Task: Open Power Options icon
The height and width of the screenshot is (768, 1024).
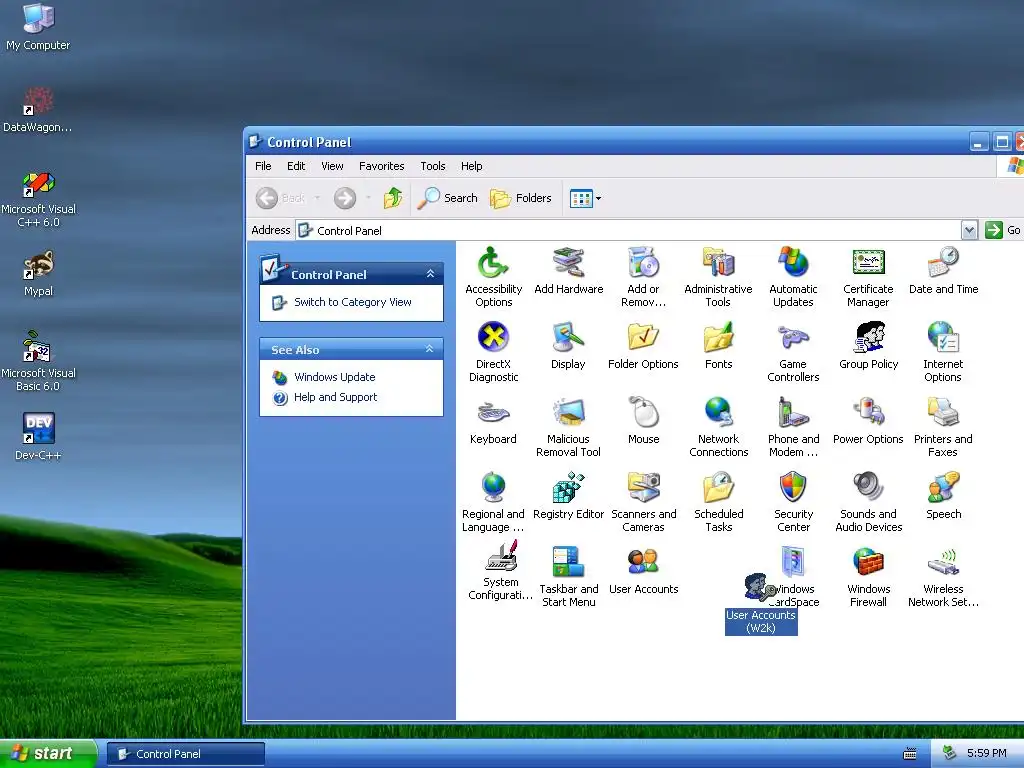Action: coord(868,421)
